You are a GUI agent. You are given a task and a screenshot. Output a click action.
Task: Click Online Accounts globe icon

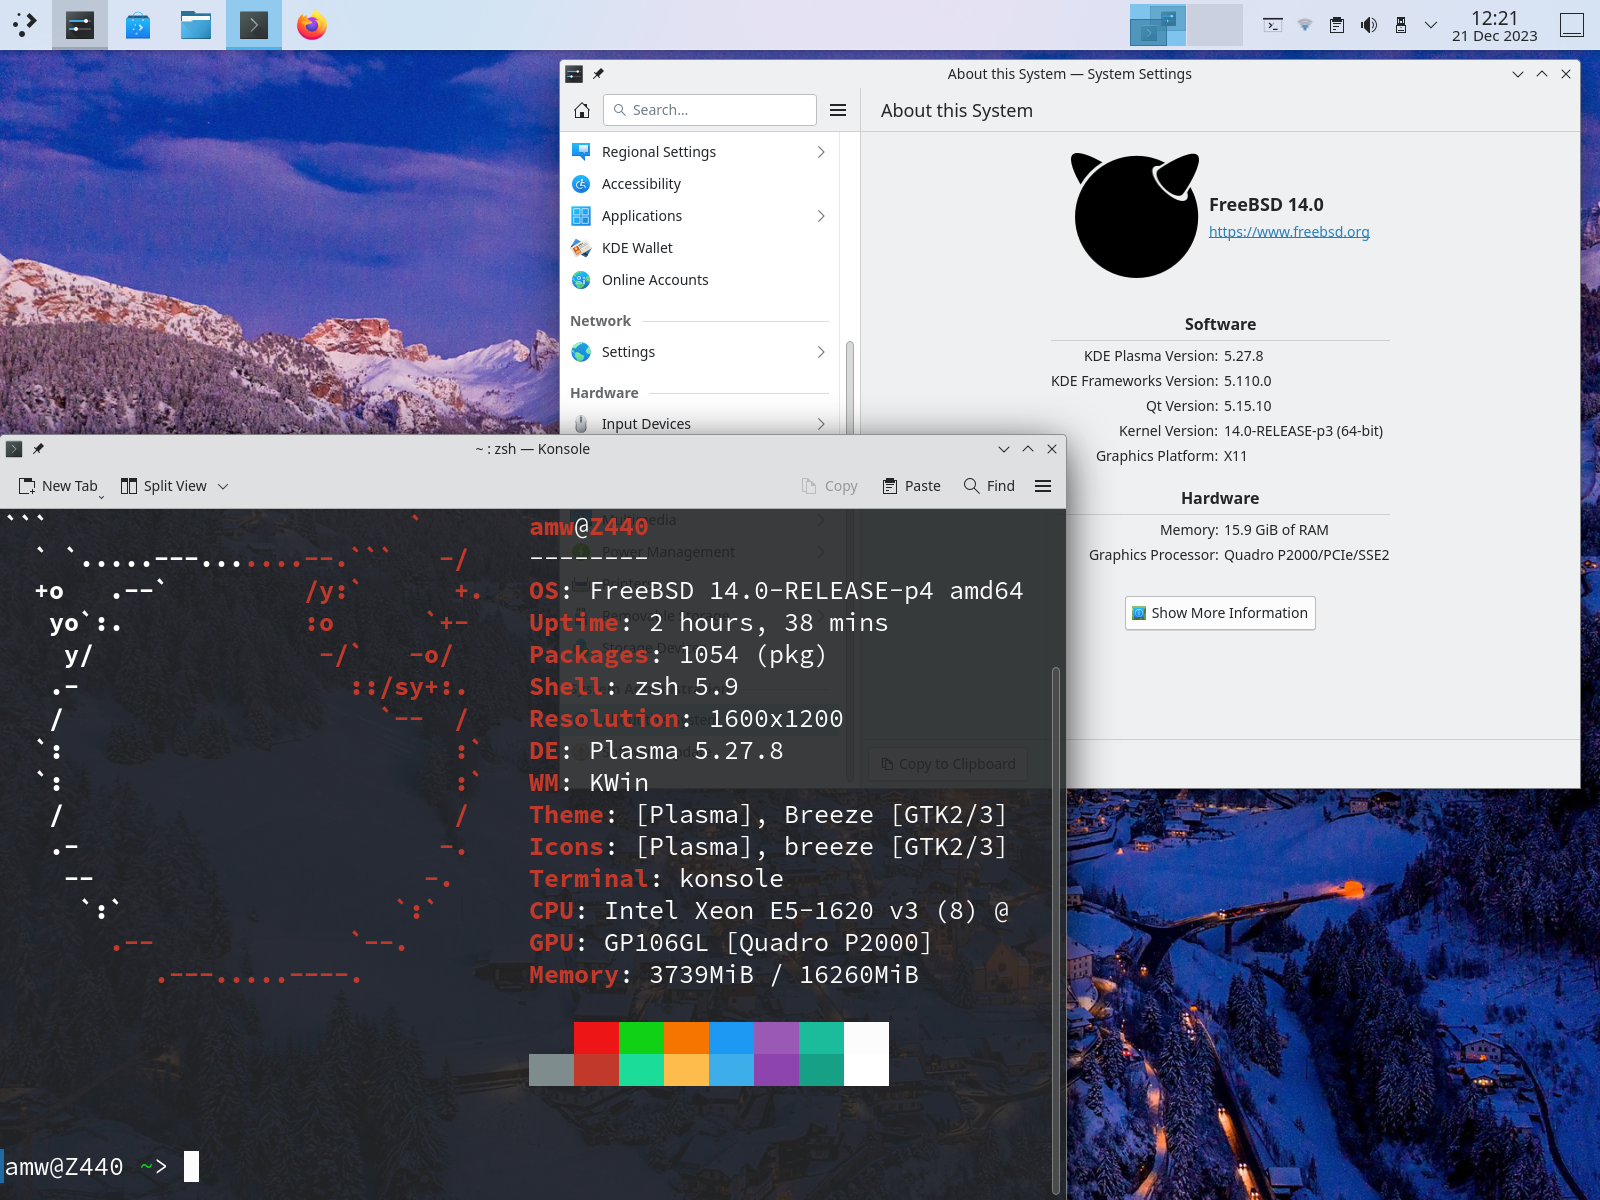pyautogui.click(x=581, y=280)
